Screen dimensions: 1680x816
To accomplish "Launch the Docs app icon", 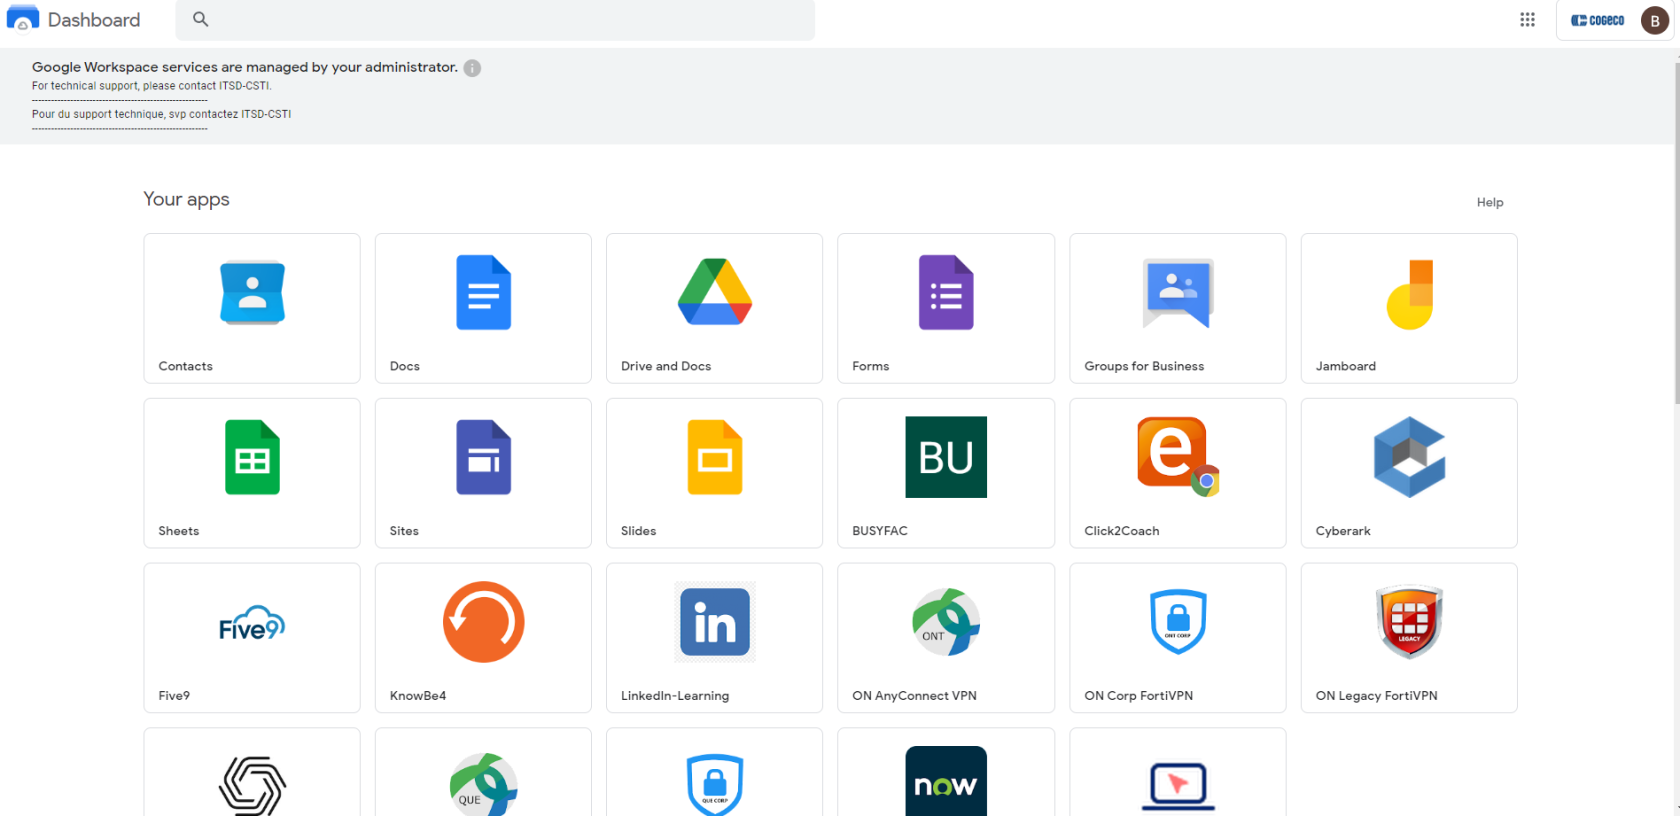I will tap(484, 293).
